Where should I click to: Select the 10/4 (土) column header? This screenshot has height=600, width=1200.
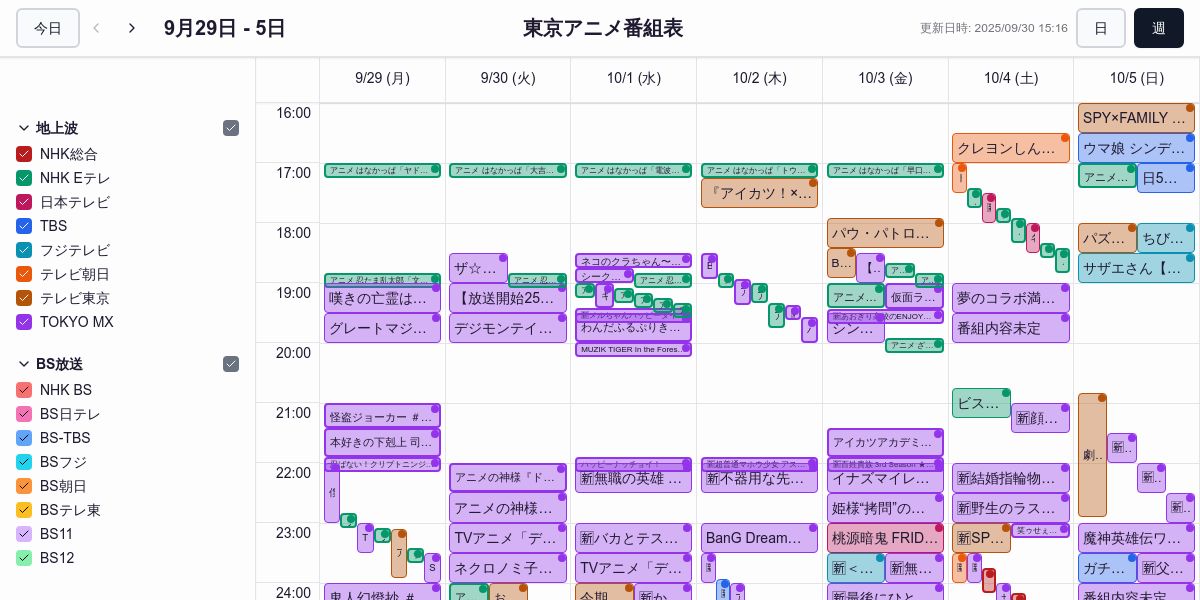[x=1011, y=78]
